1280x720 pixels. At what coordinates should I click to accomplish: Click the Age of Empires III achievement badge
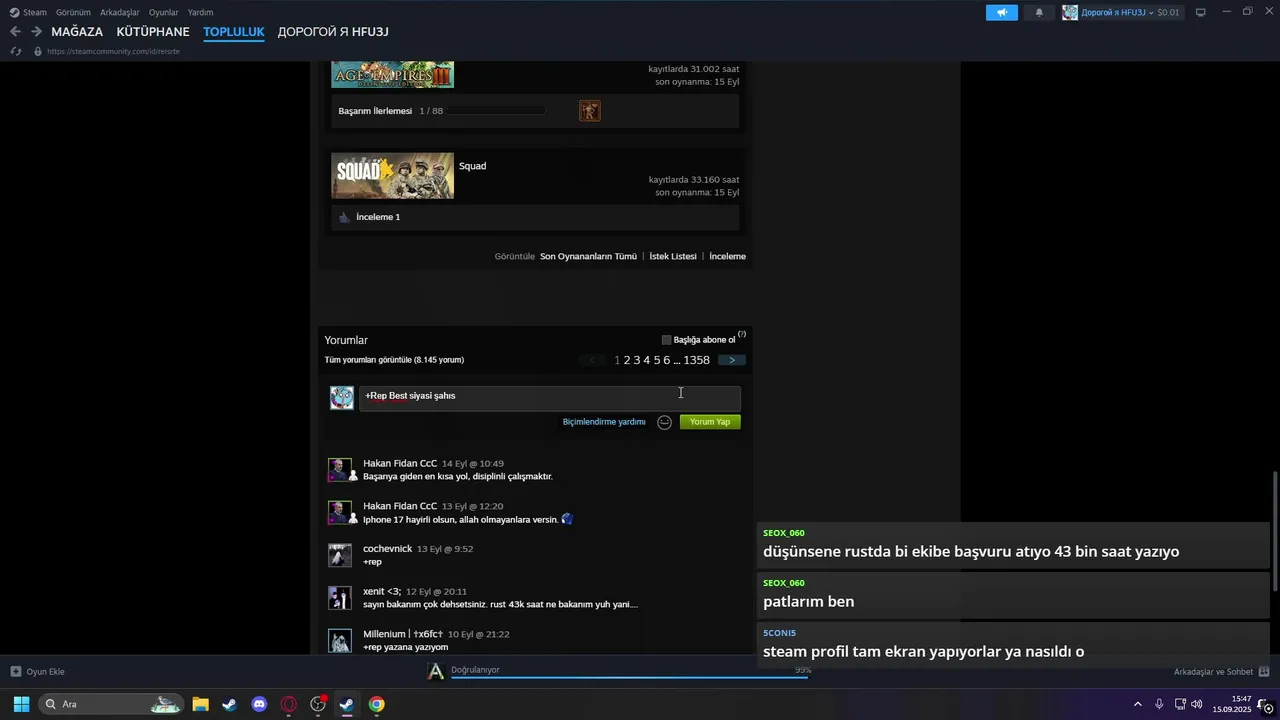click(590, 111)
